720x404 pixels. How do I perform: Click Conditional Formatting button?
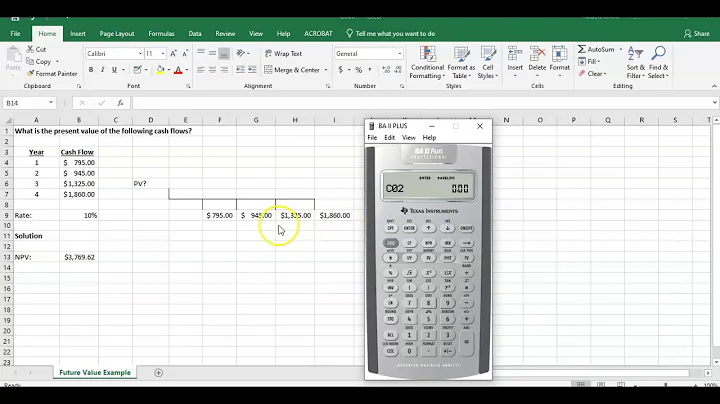(427, 63)
